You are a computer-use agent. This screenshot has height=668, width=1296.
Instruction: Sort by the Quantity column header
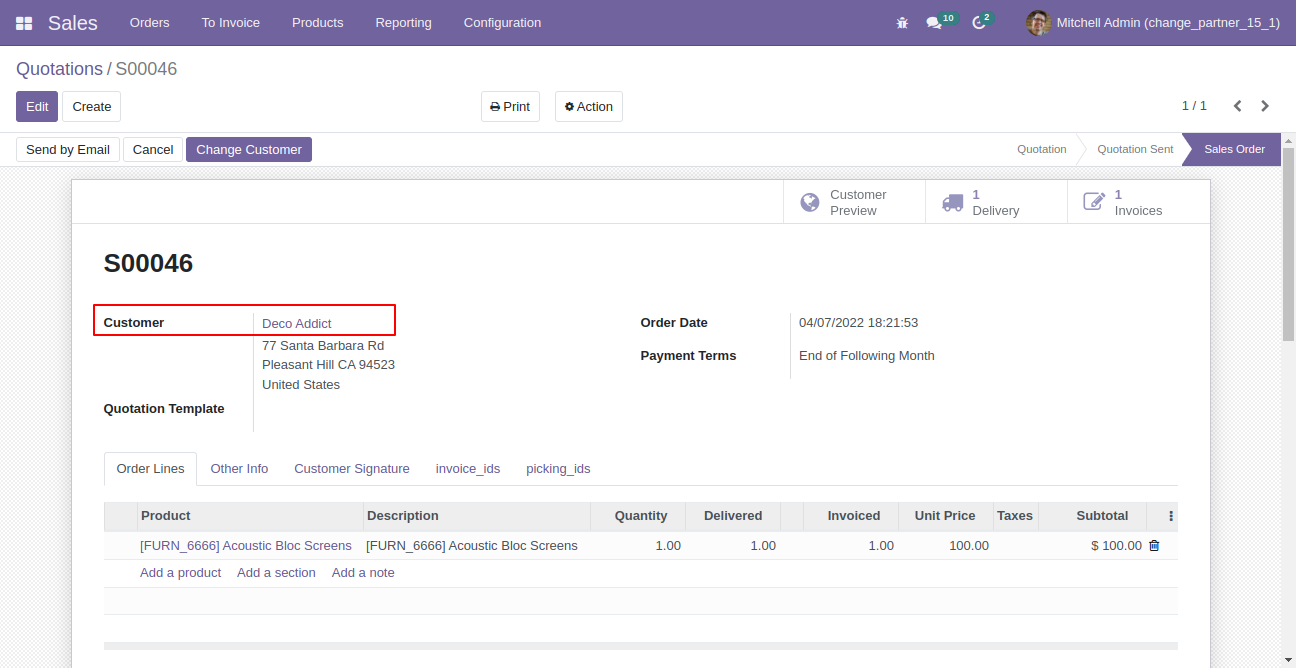pos(637,516)
